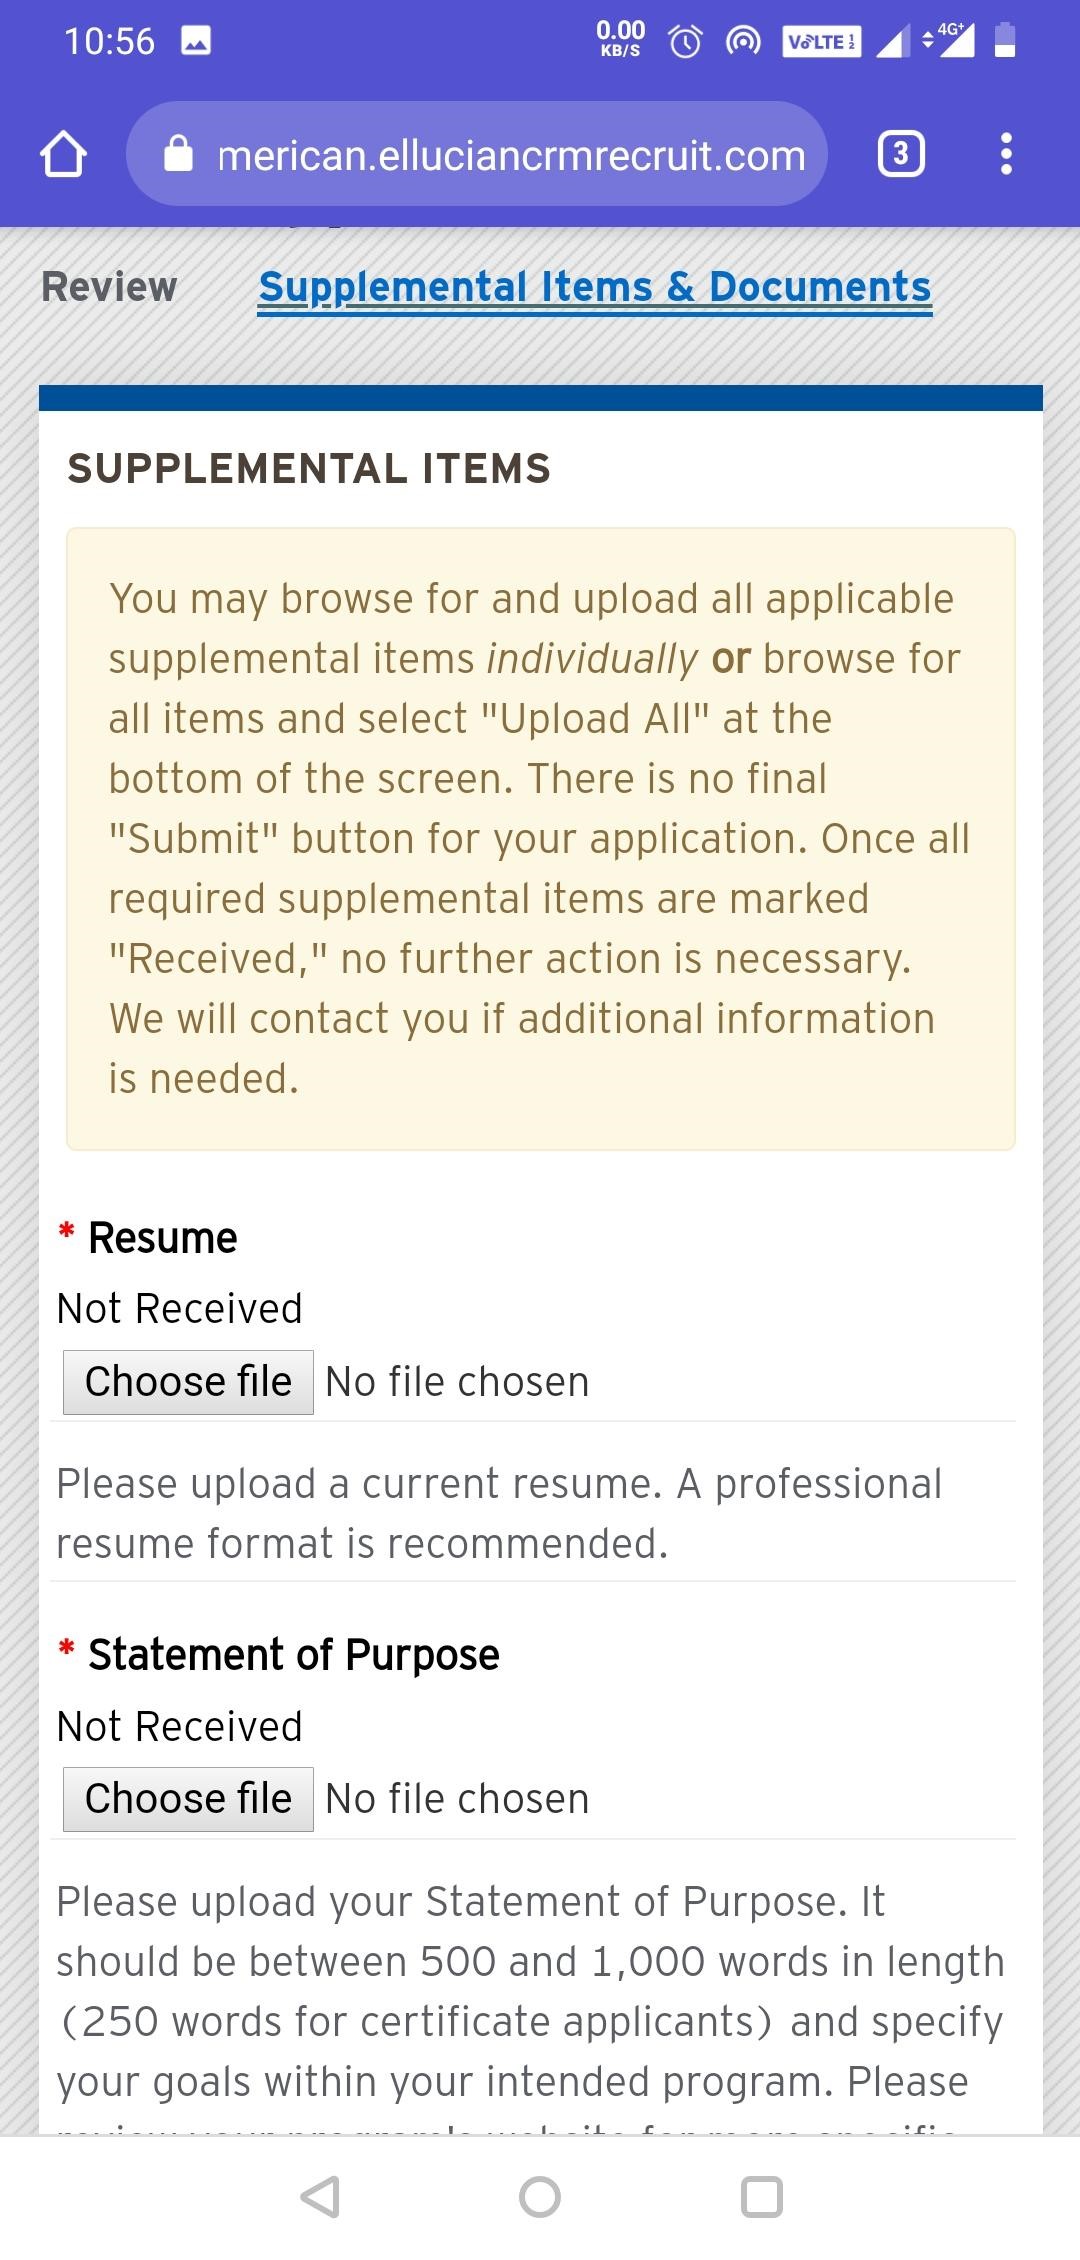Open the browser three-dot menu
1080x2260 pixels.
click(x=1006, y=154)
